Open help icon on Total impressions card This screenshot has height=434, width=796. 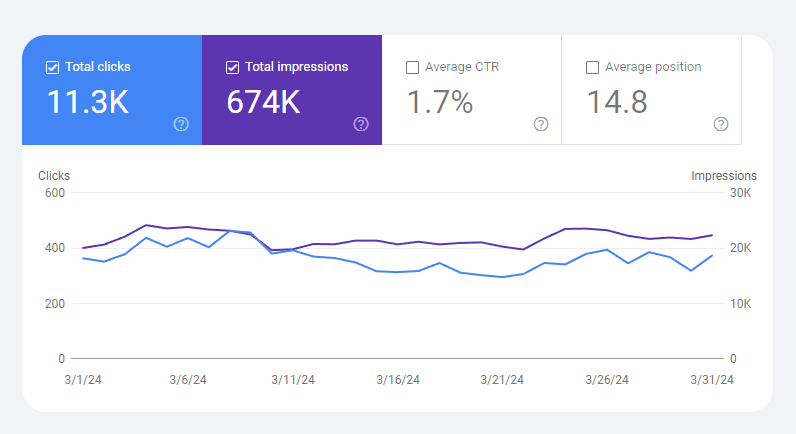[x=361, y=124]
